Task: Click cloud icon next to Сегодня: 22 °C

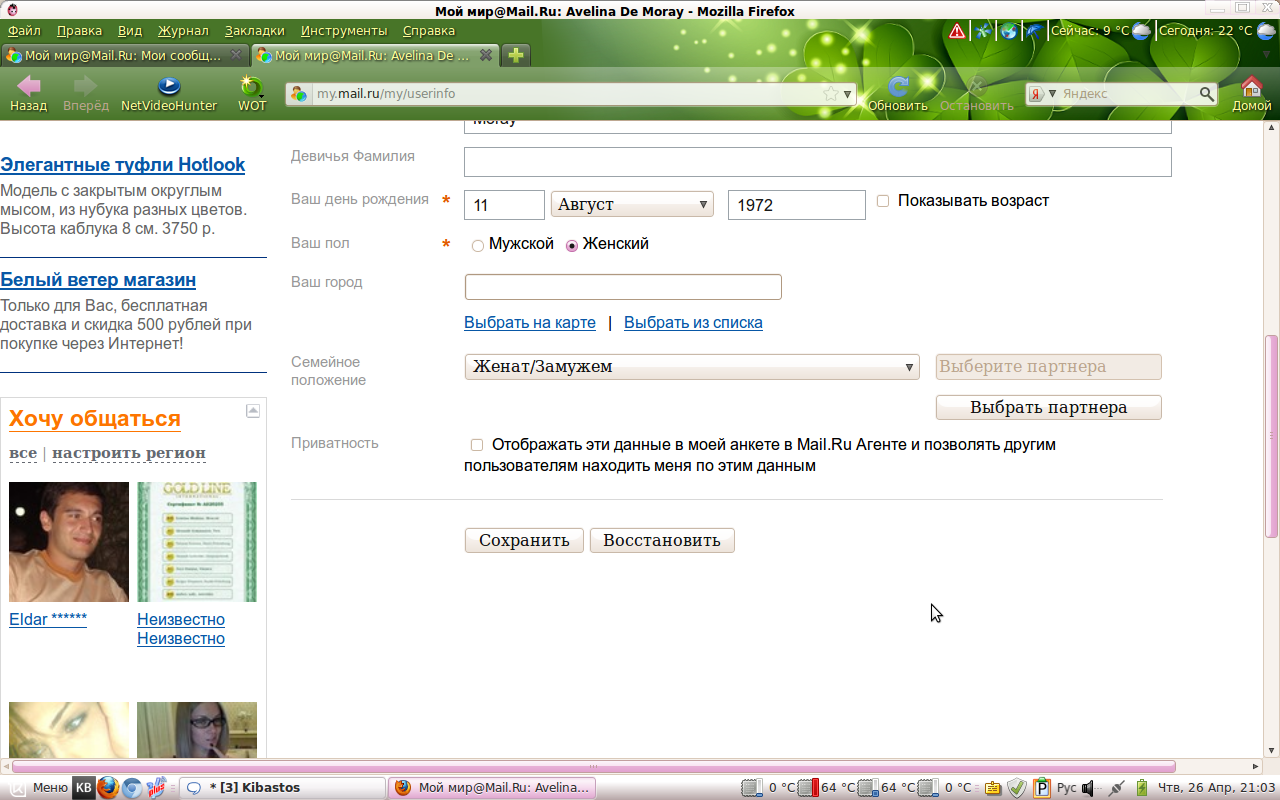Action: [x=1267, y=31]
